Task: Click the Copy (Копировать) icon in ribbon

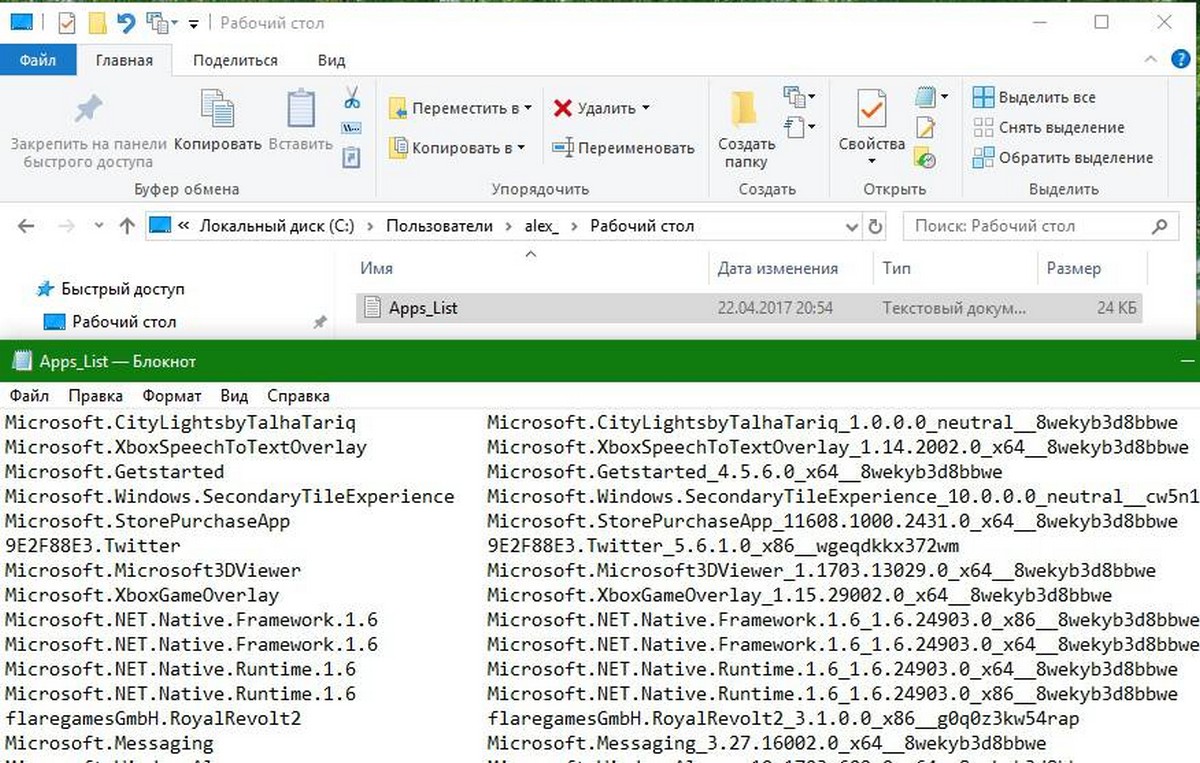Action: pos(217,110)
